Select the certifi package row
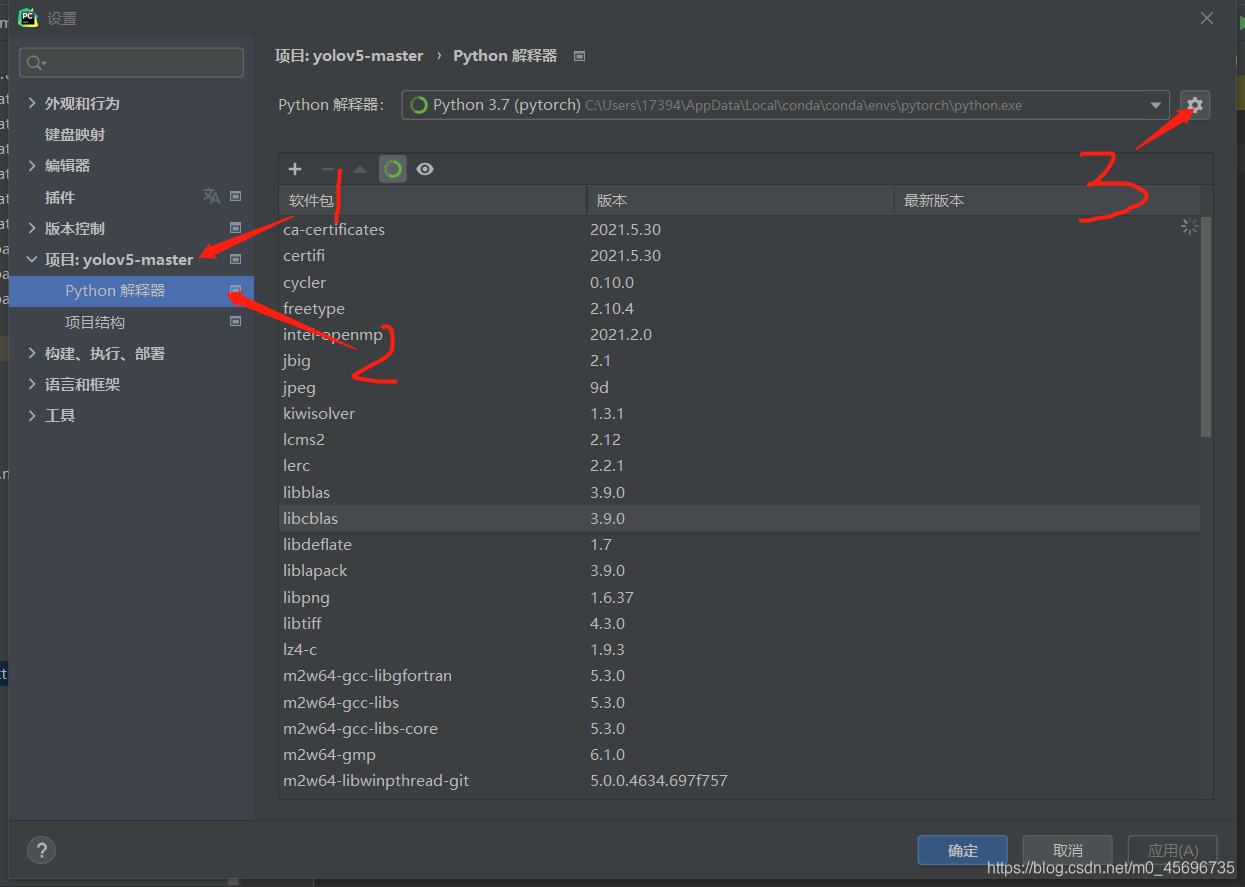This screenshot has height=887, width=1245. (739, 256)
